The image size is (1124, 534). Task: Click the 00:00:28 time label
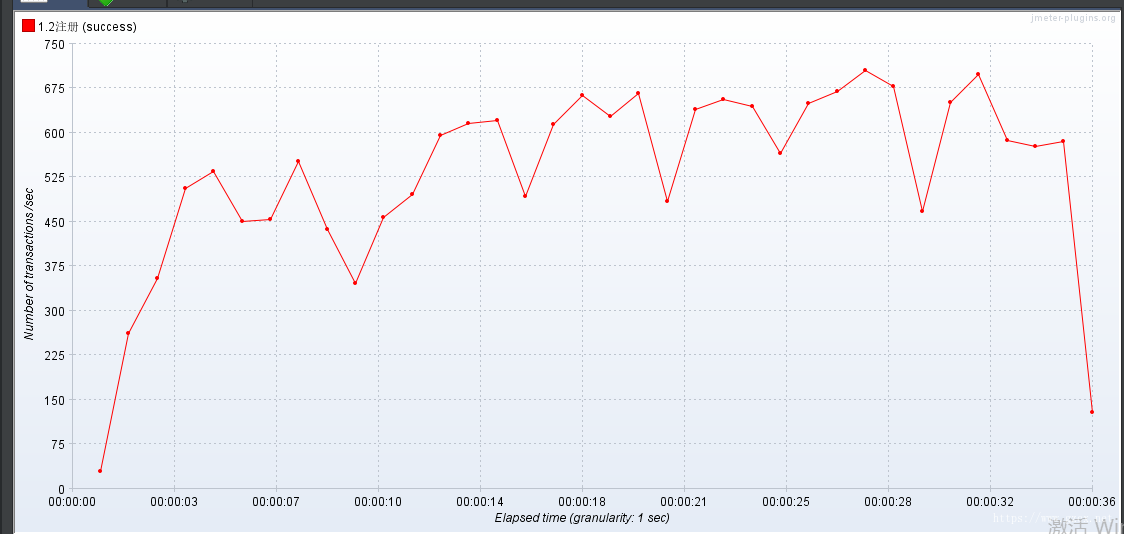click(x=888, y=502)
